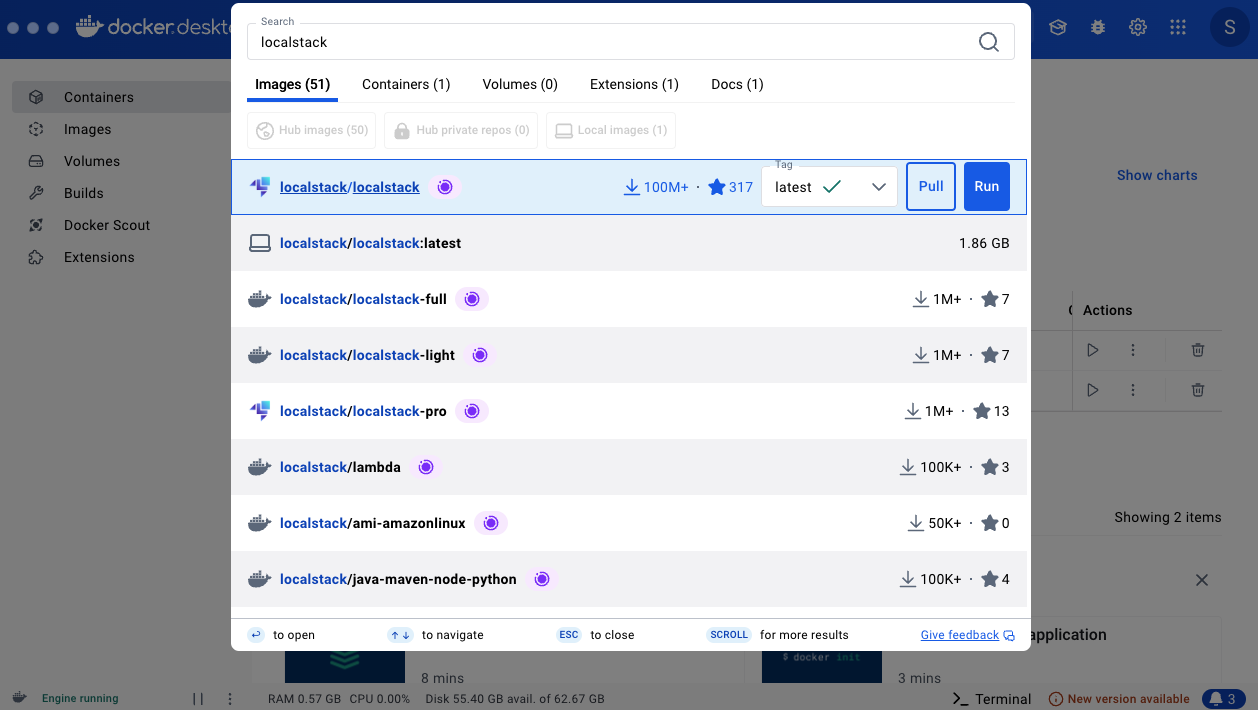Click the badge next to localstack/java-maven-node-python
The height and width of the screenshot is (710, 1258).
(542, 579)
